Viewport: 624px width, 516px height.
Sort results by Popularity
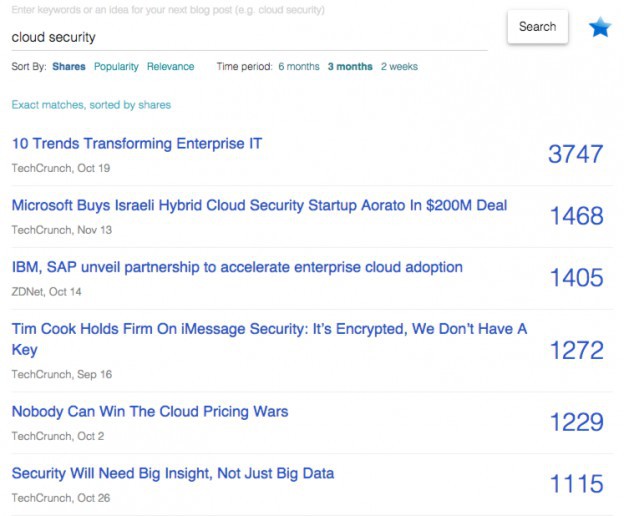tap(116, 66)
